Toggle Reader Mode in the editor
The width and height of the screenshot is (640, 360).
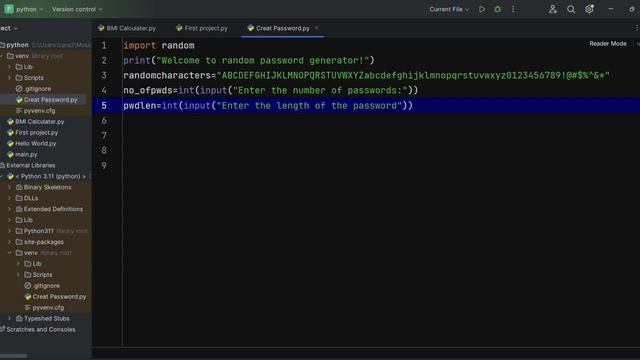(x=608, y=43)
